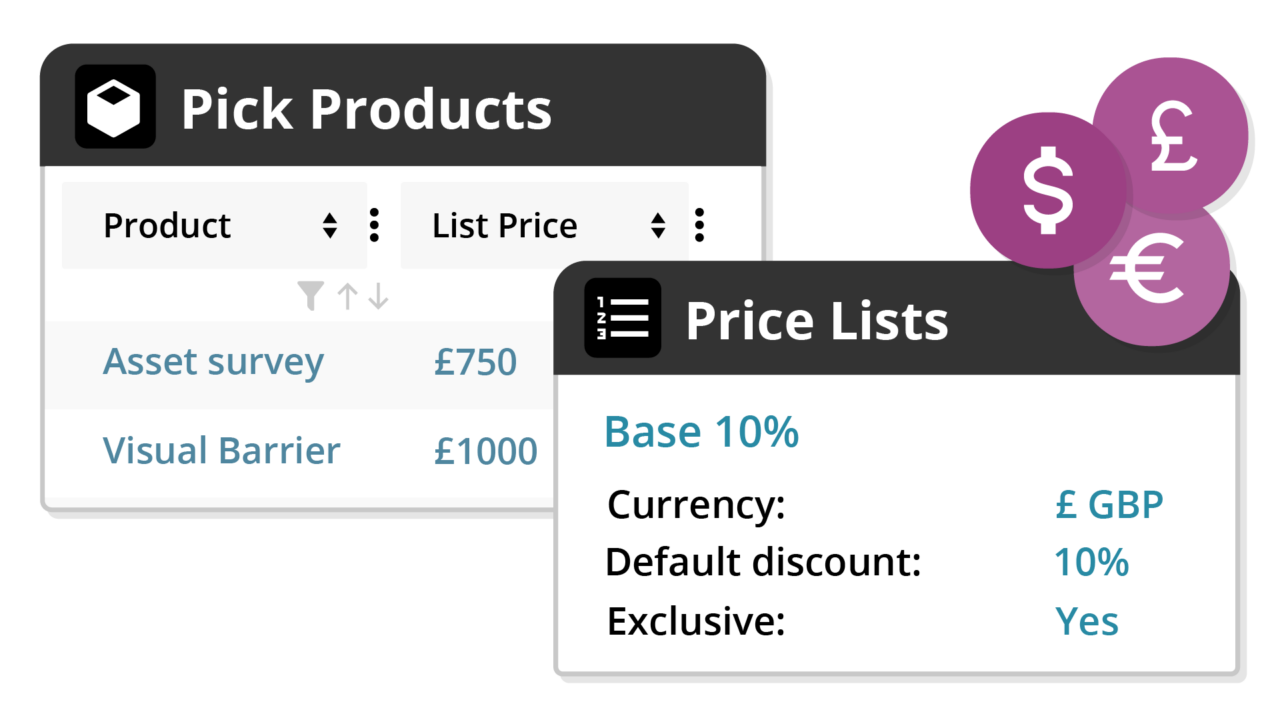Click the Price Lists numbered list icon
1280x720 pixels.
coord(623,318)
